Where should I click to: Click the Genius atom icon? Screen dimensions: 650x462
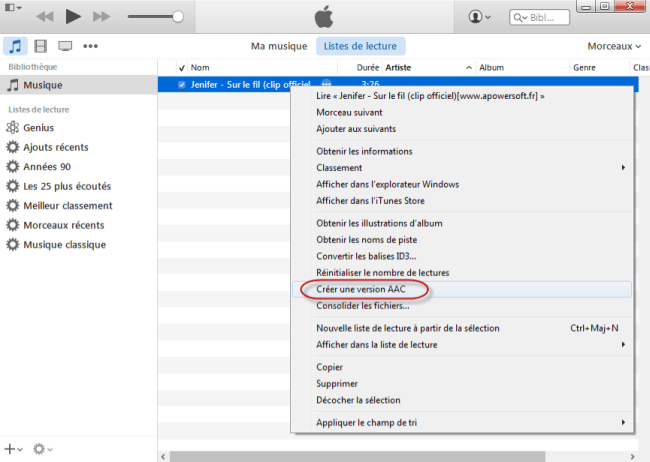[12, 128]
